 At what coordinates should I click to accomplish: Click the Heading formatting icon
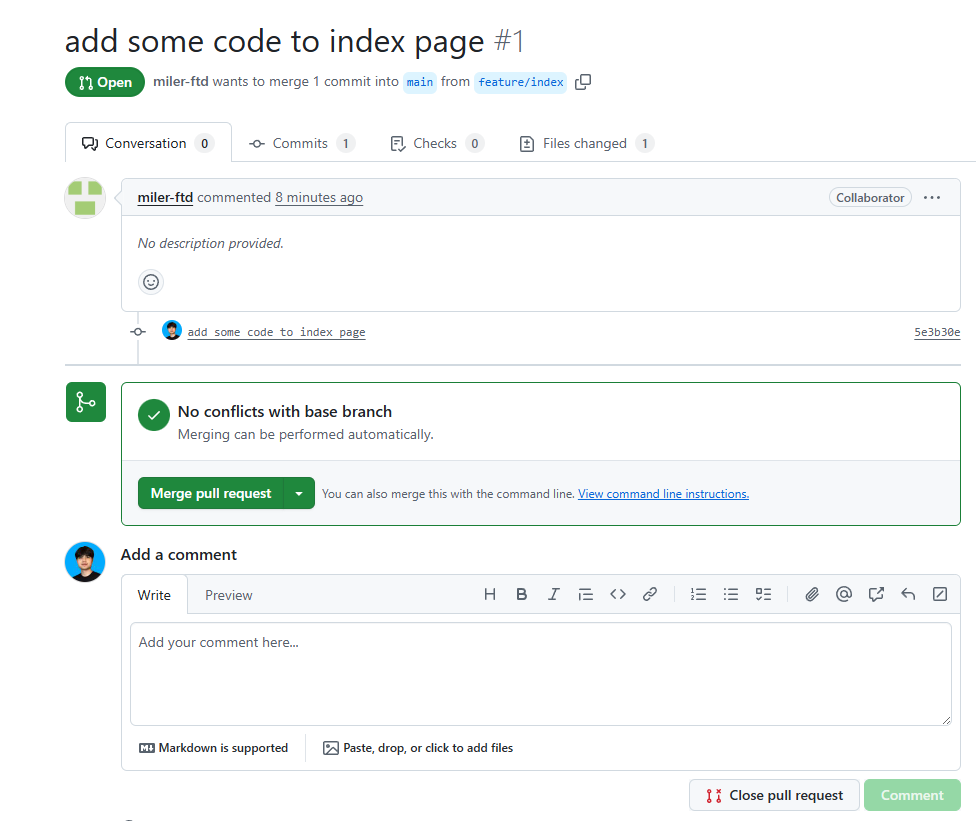coord(490,594)
